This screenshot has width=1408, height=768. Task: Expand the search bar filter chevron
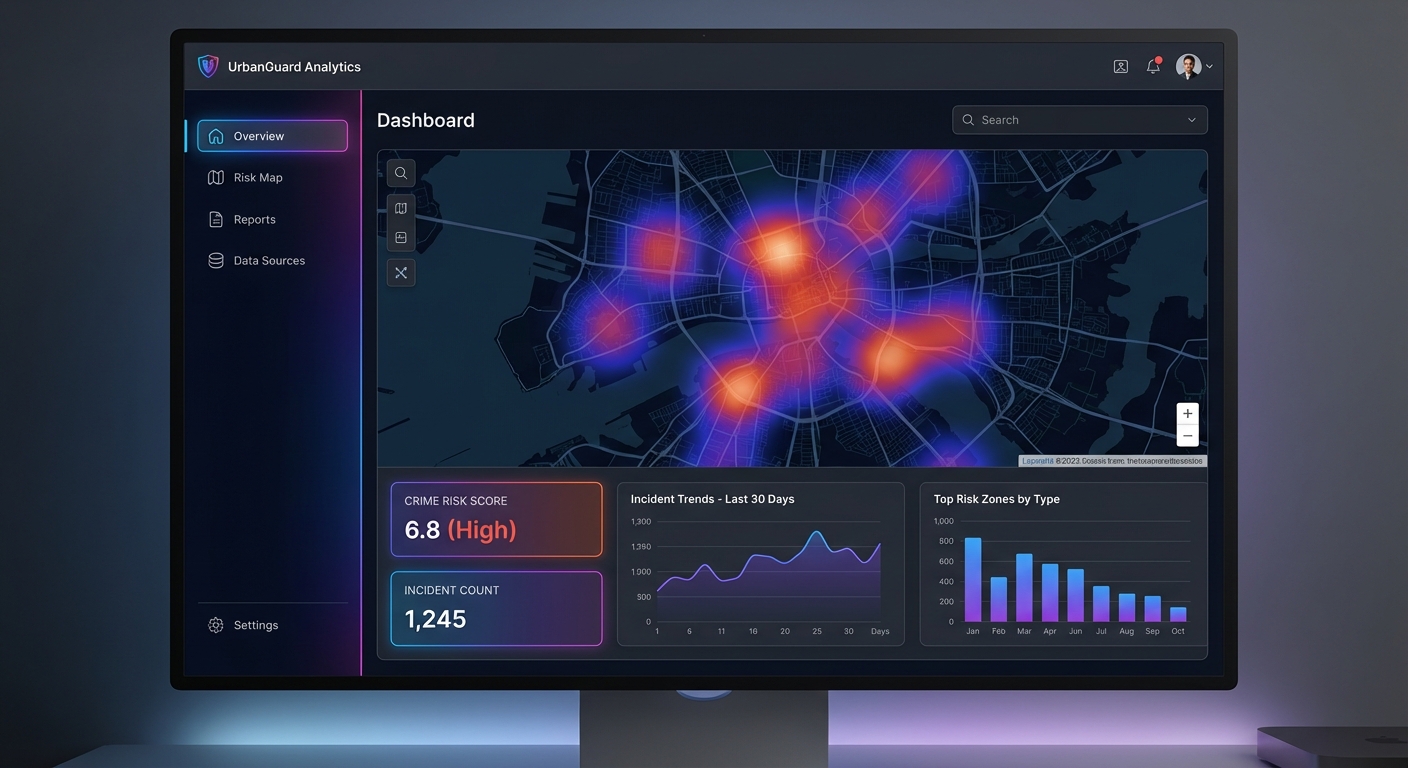click(1191, 119)
